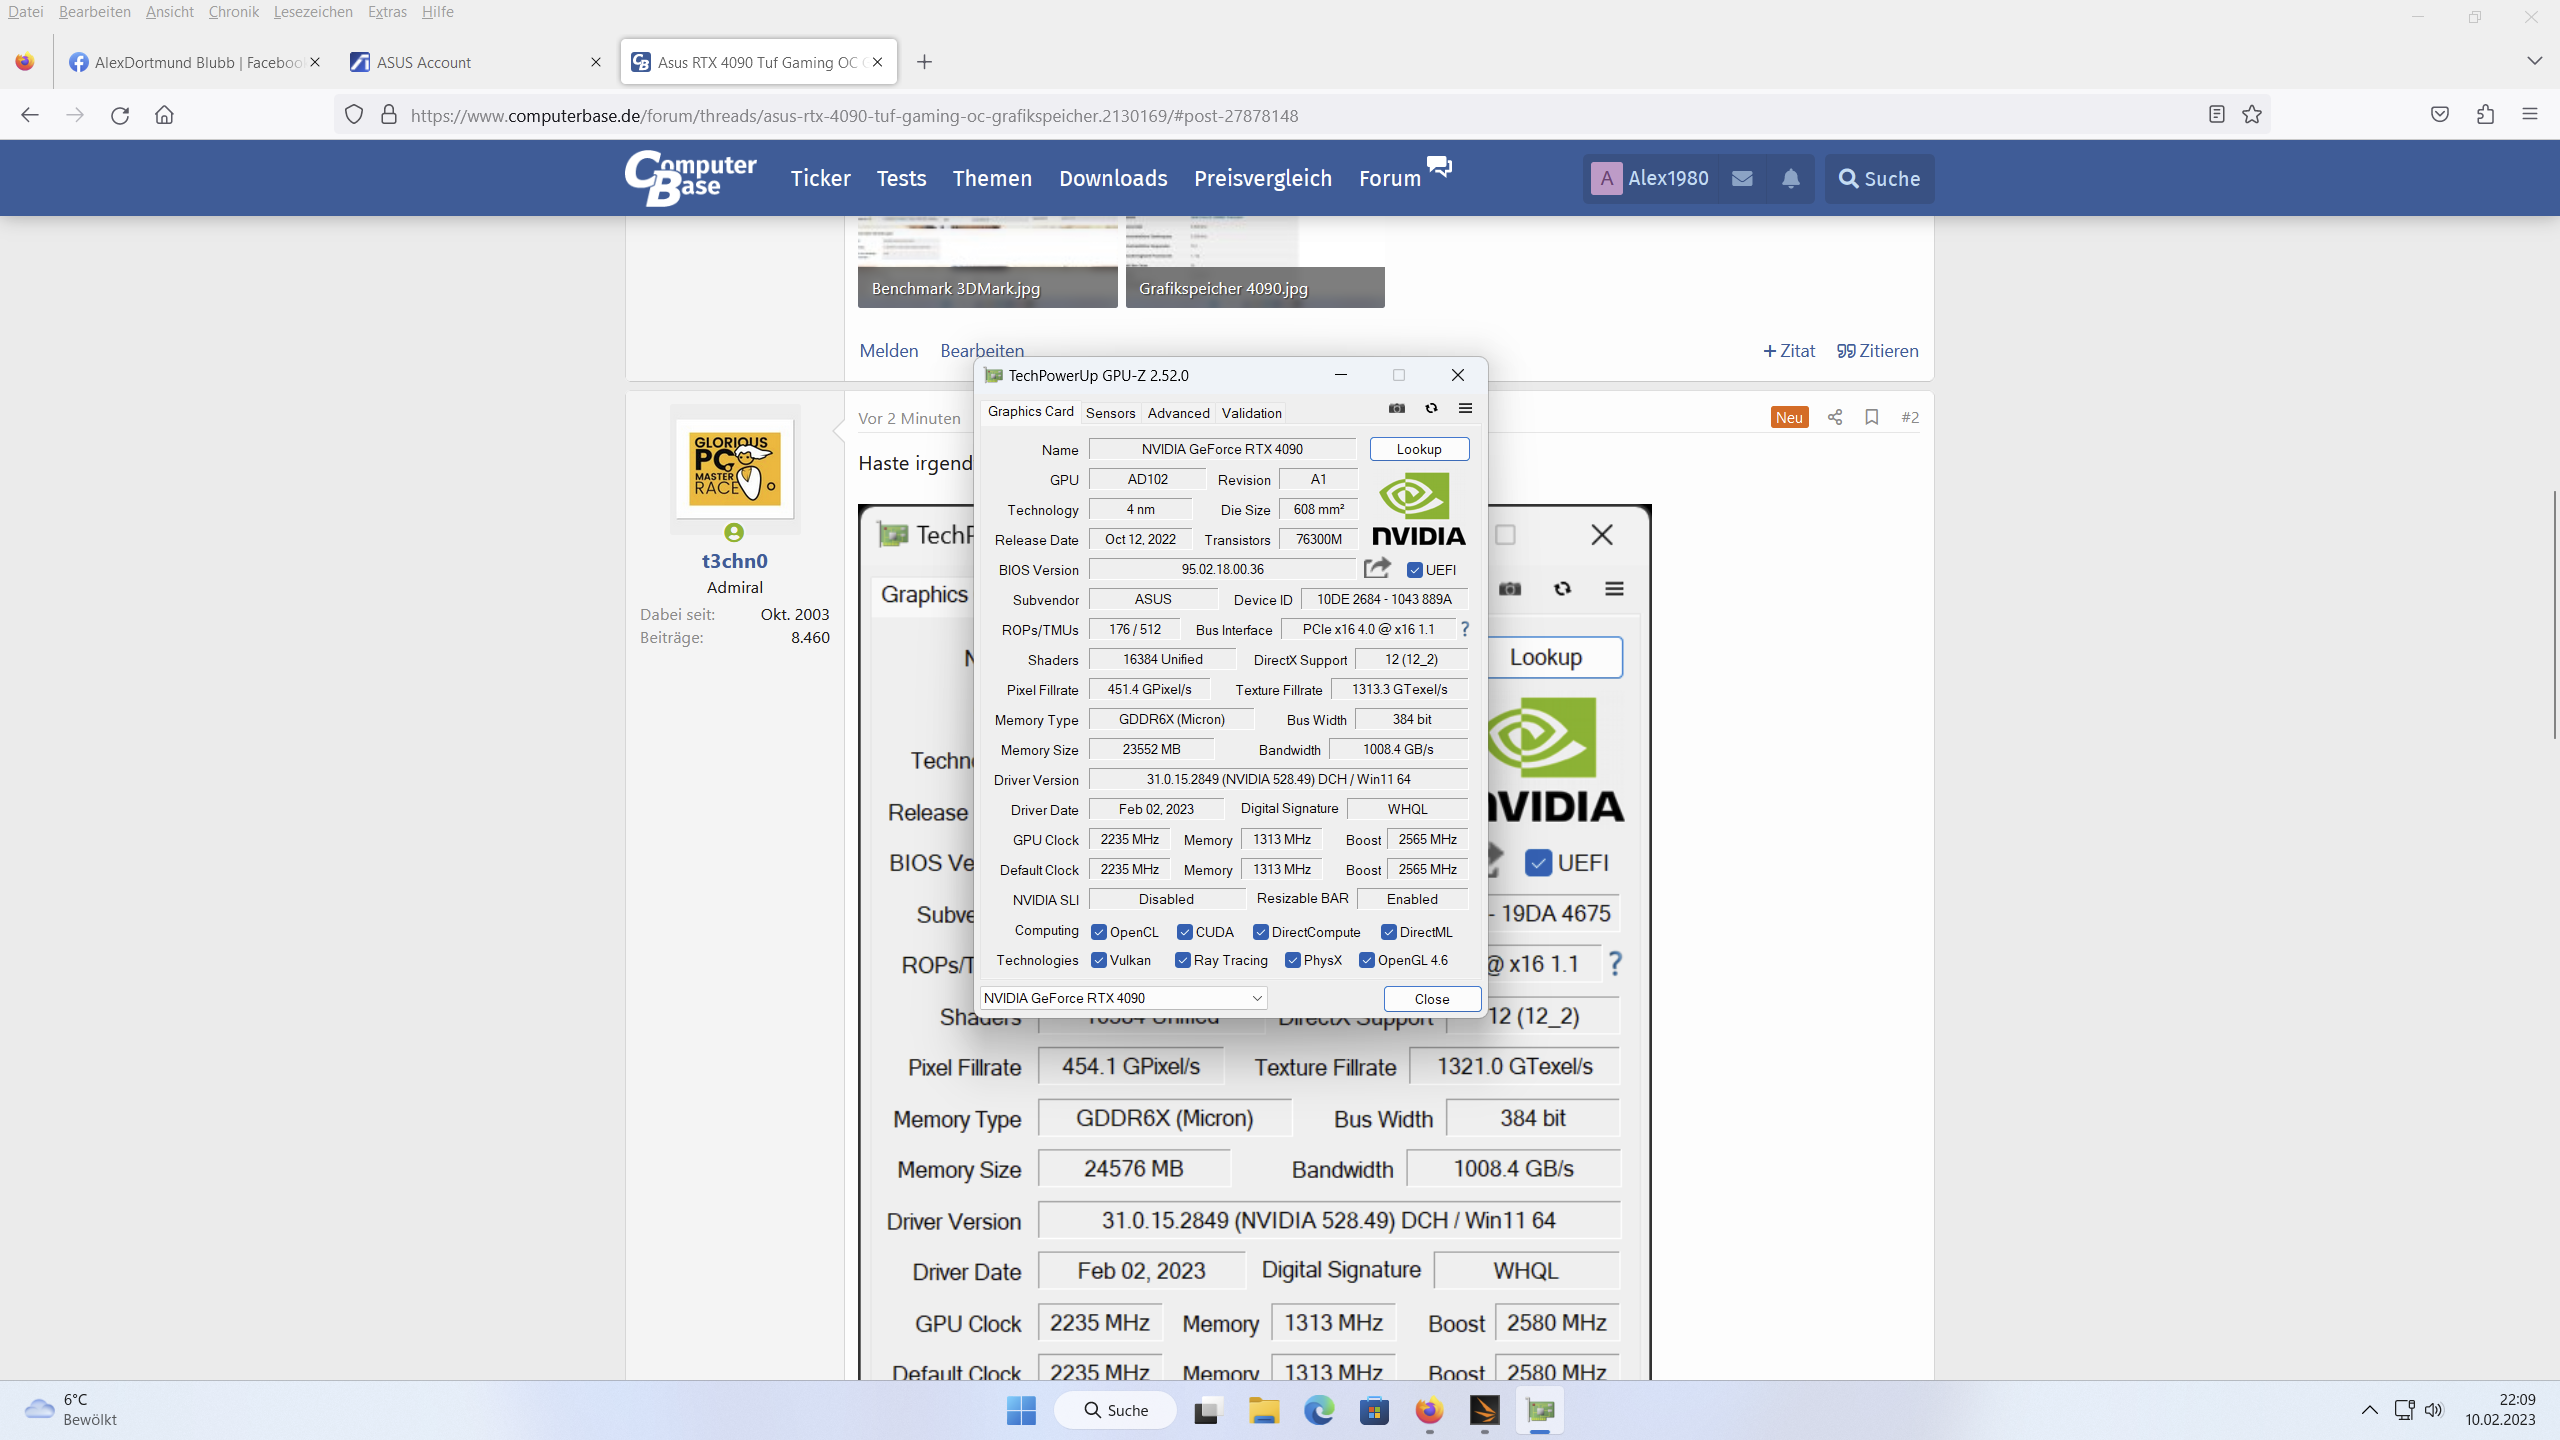
Task: Toggle the UEFI checkbox in GPU-Z
Action: click(1414, 570)
